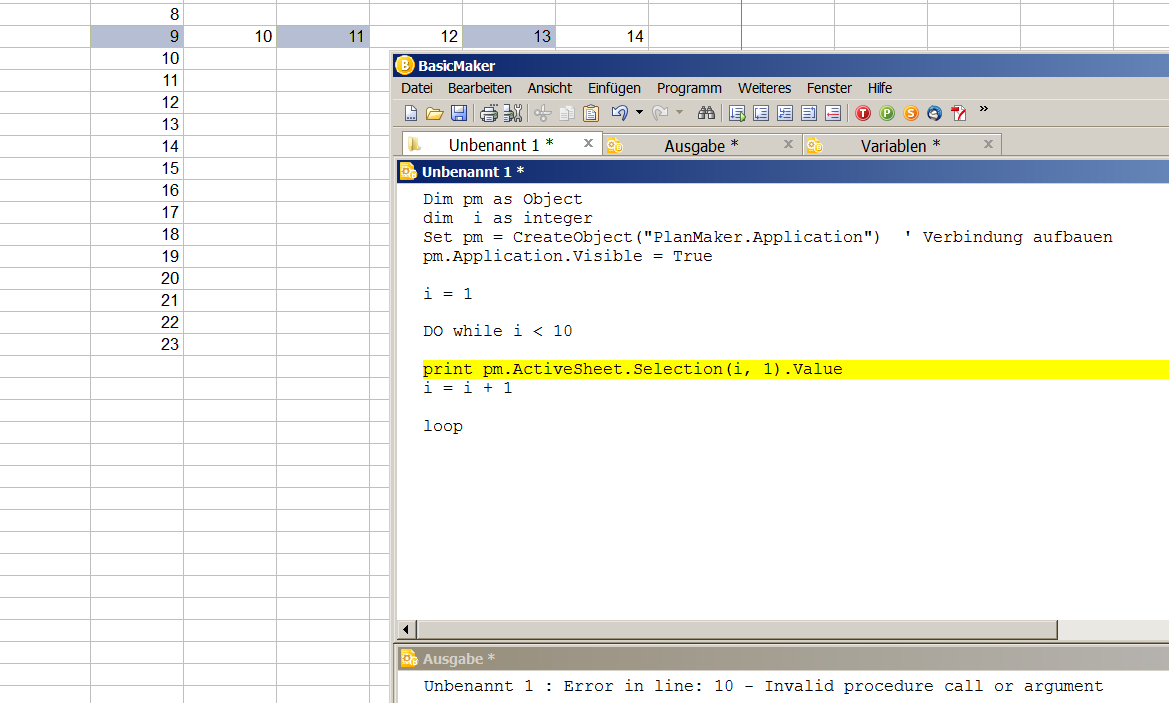
Task: Switch to the Variablen tab
Action: 900,145
